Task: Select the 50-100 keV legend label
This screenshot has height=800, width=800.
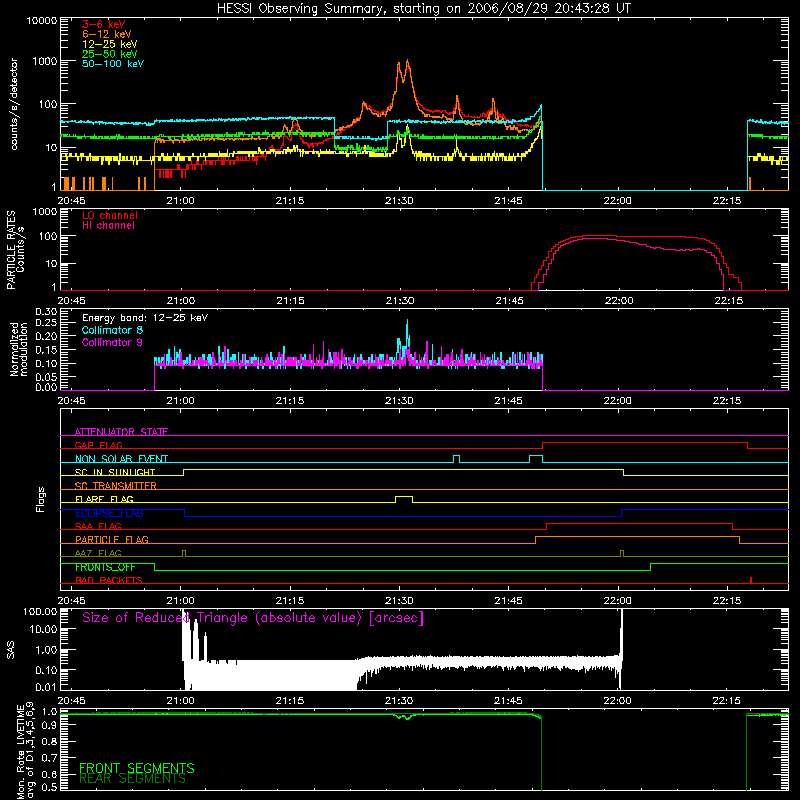Action: [113, 64]
